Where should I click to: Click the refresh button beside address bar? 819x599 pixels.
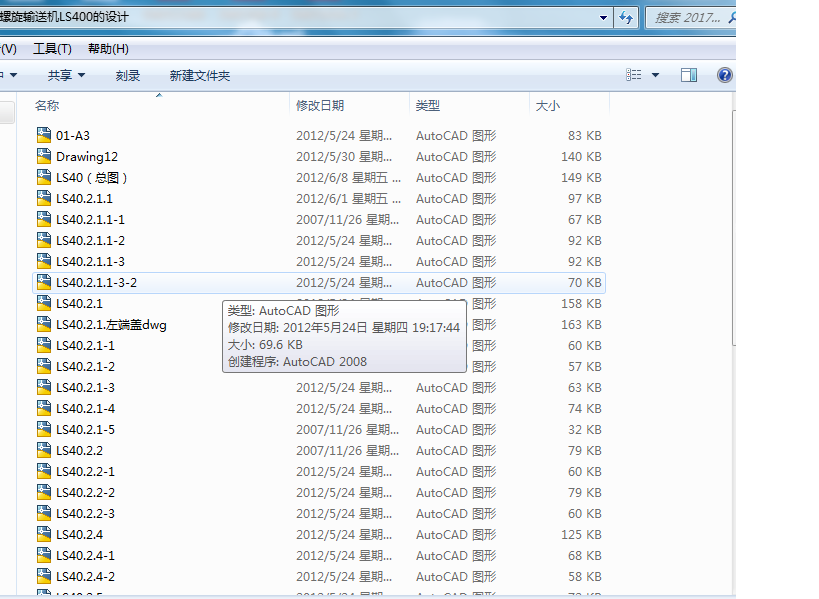(626, 18)
